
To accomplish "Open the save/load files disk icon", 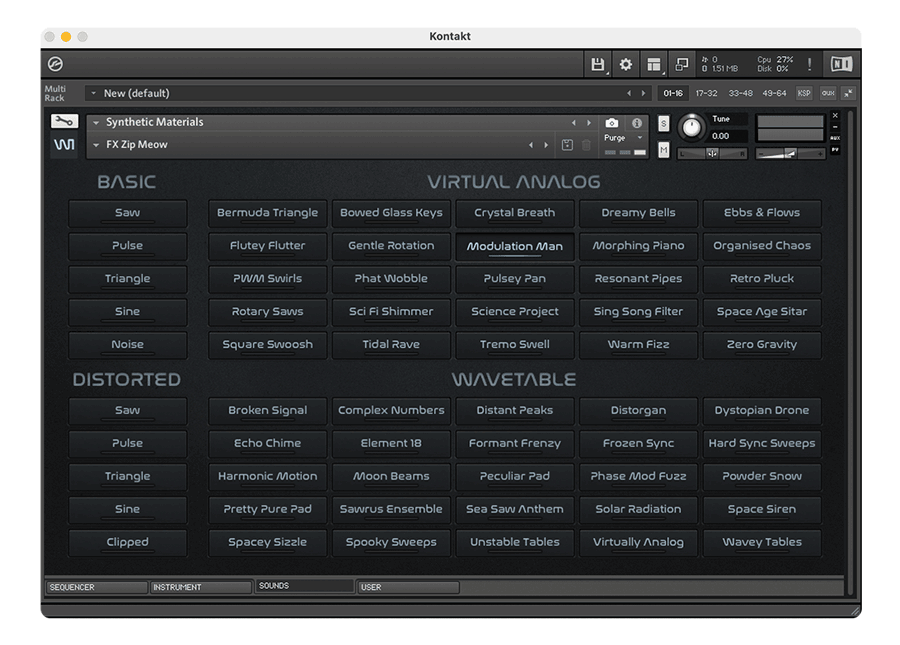I will point(598,64).
